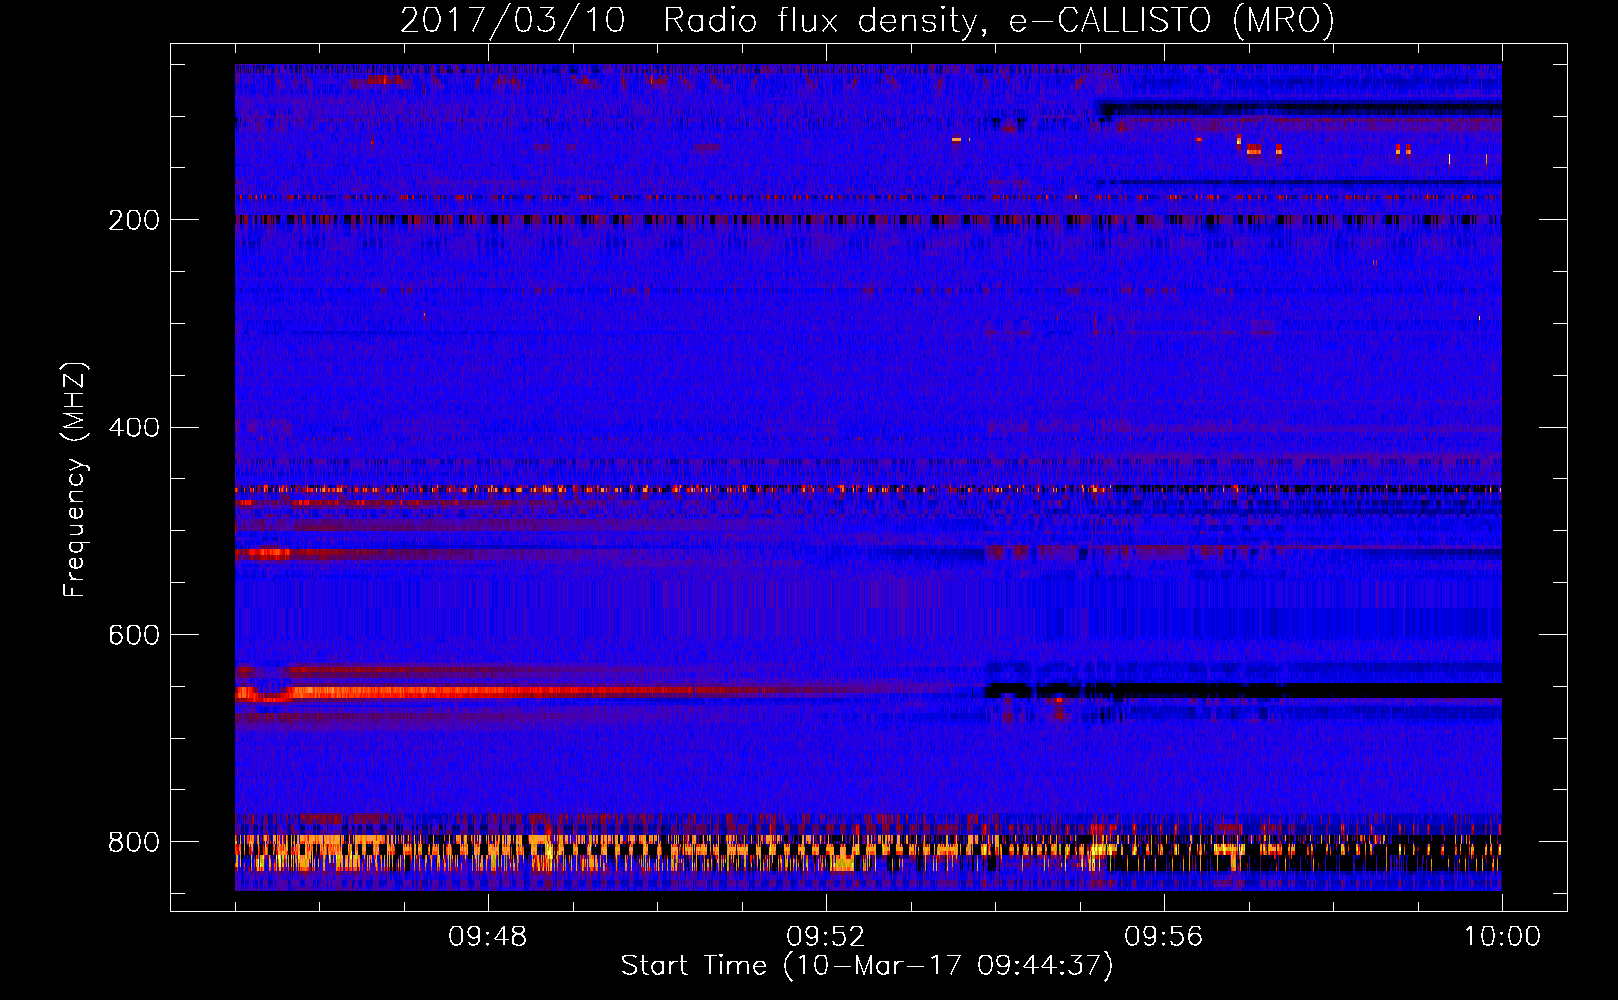Click the 'Frequency (MHZ)' y-axis label
The width and height of the screenshot is (1618, 1000).
75,479
